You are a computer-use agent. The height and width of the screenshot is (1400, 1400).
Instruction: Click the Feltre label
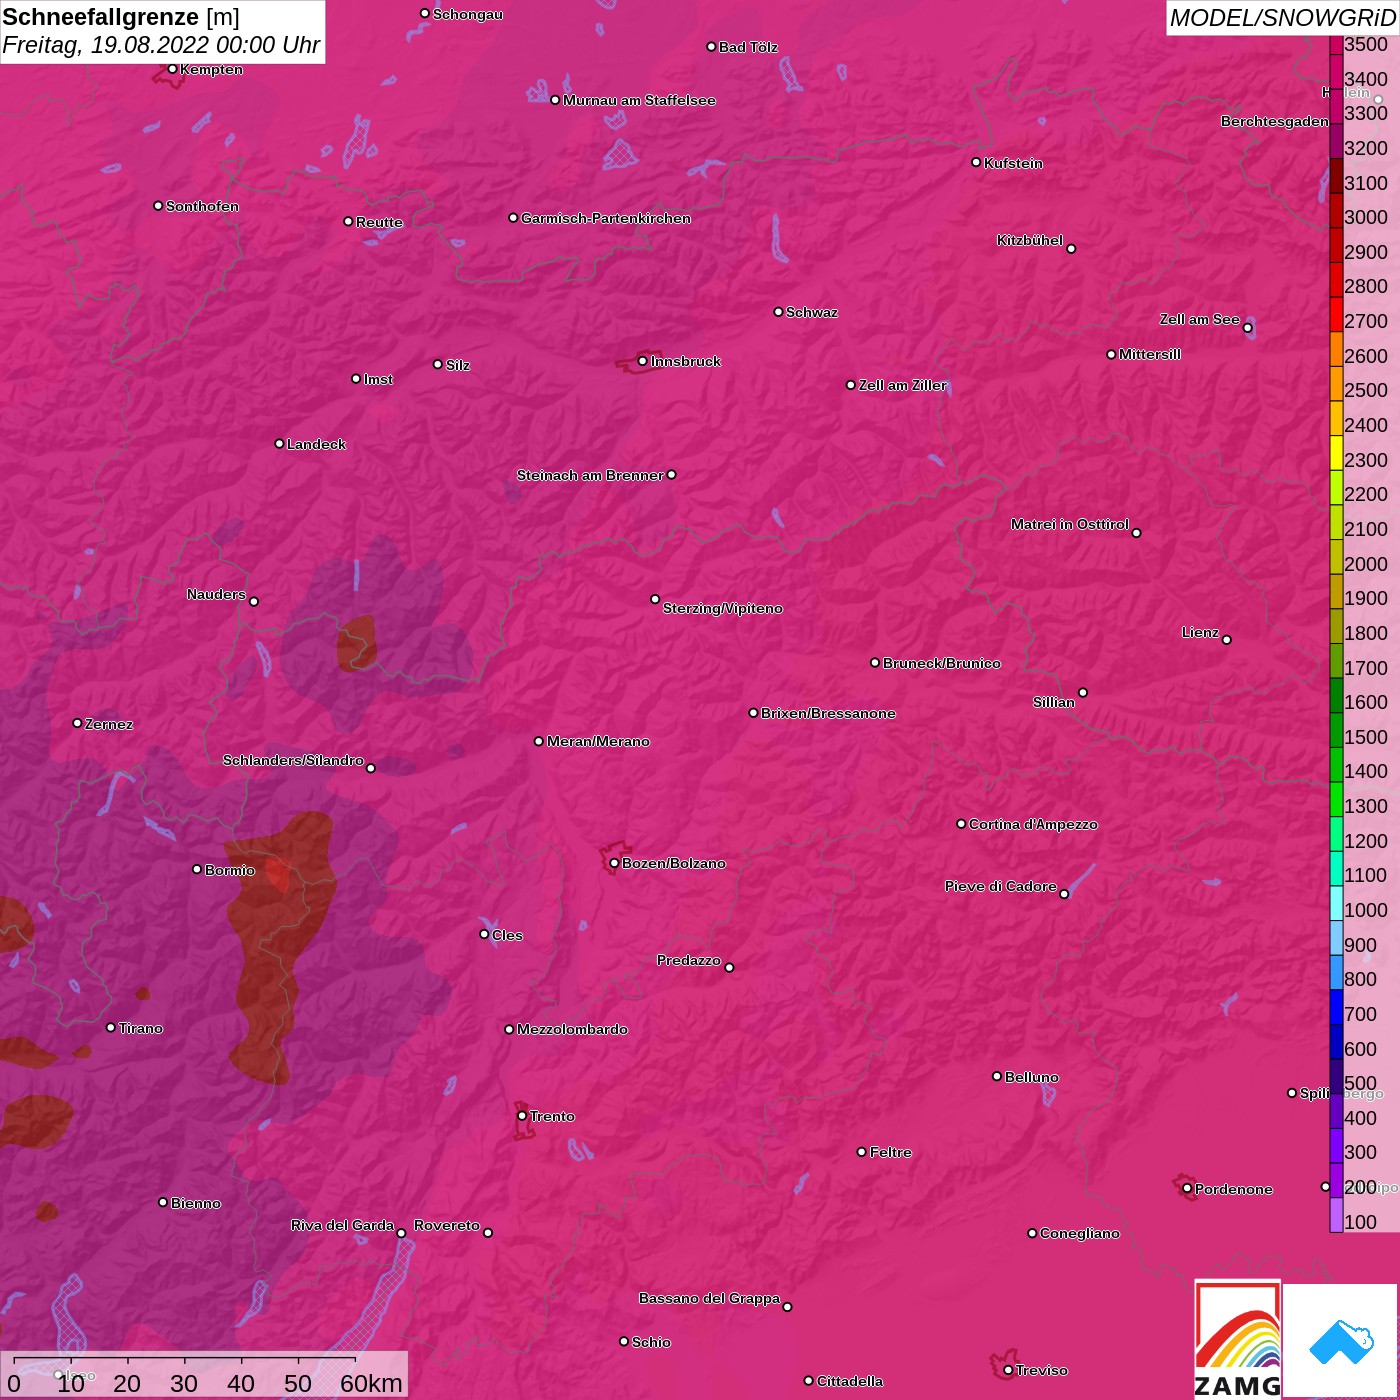[891, 1152]
